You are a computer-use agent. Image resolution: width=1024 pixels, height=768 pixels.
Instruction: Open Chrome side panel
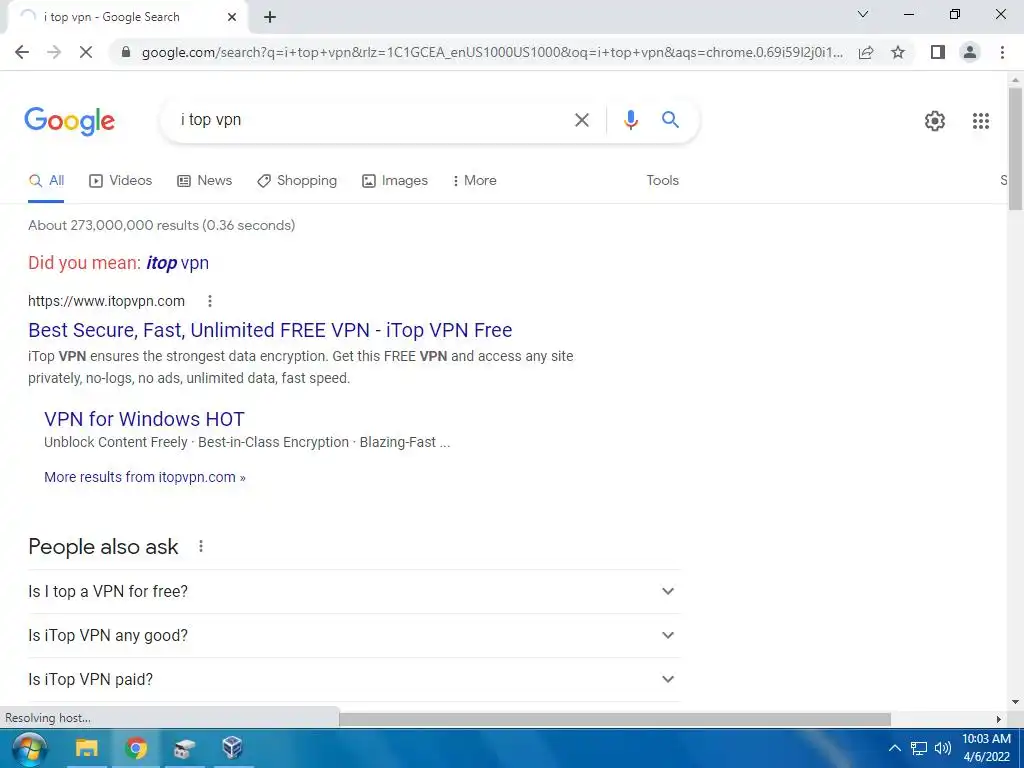tap(938, 52)
